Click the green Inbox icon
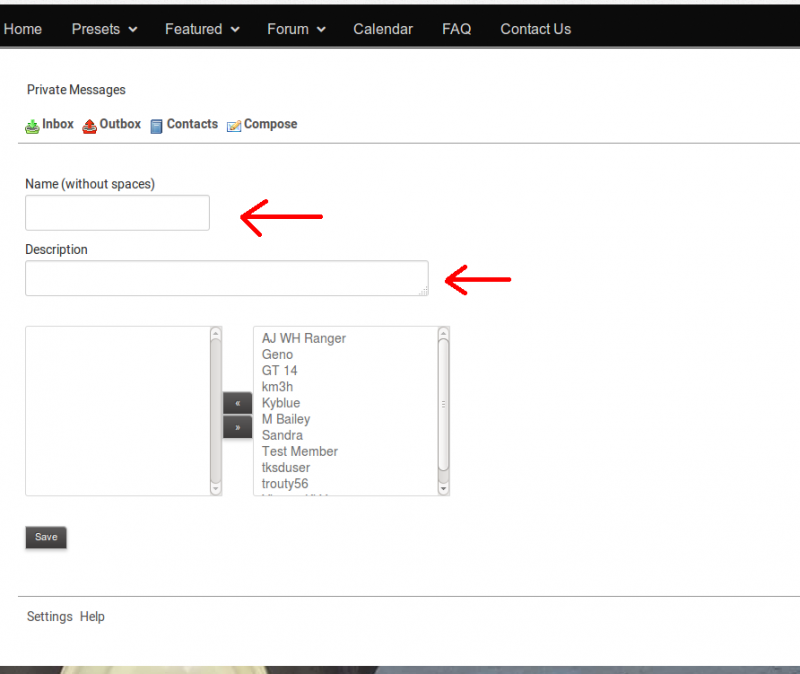 tap(32, 126)
